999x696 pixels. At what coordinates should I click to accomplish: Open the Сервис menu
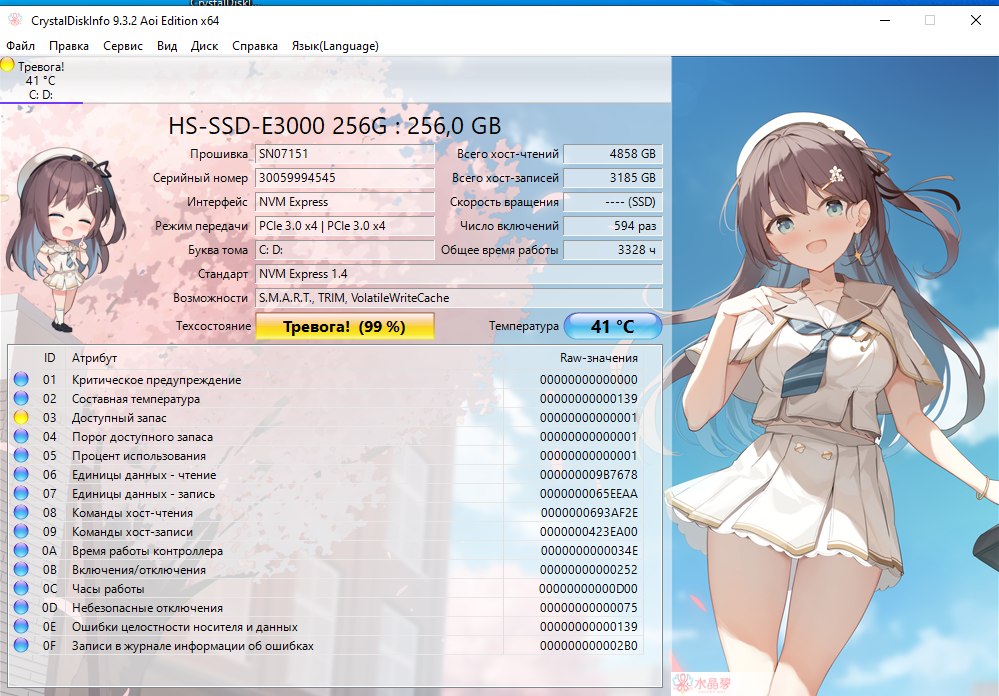point(122,46)
